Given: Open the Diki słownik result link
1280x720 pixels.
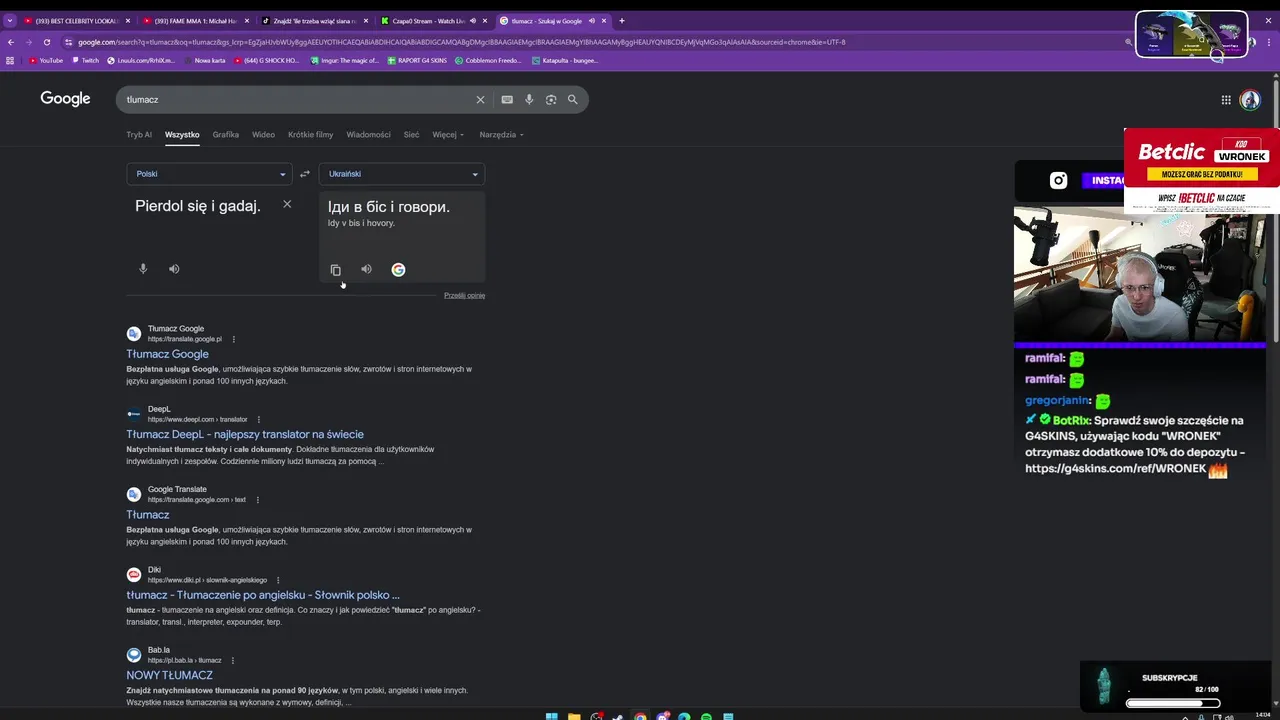Looking at the screenshot, I should 263,595.
